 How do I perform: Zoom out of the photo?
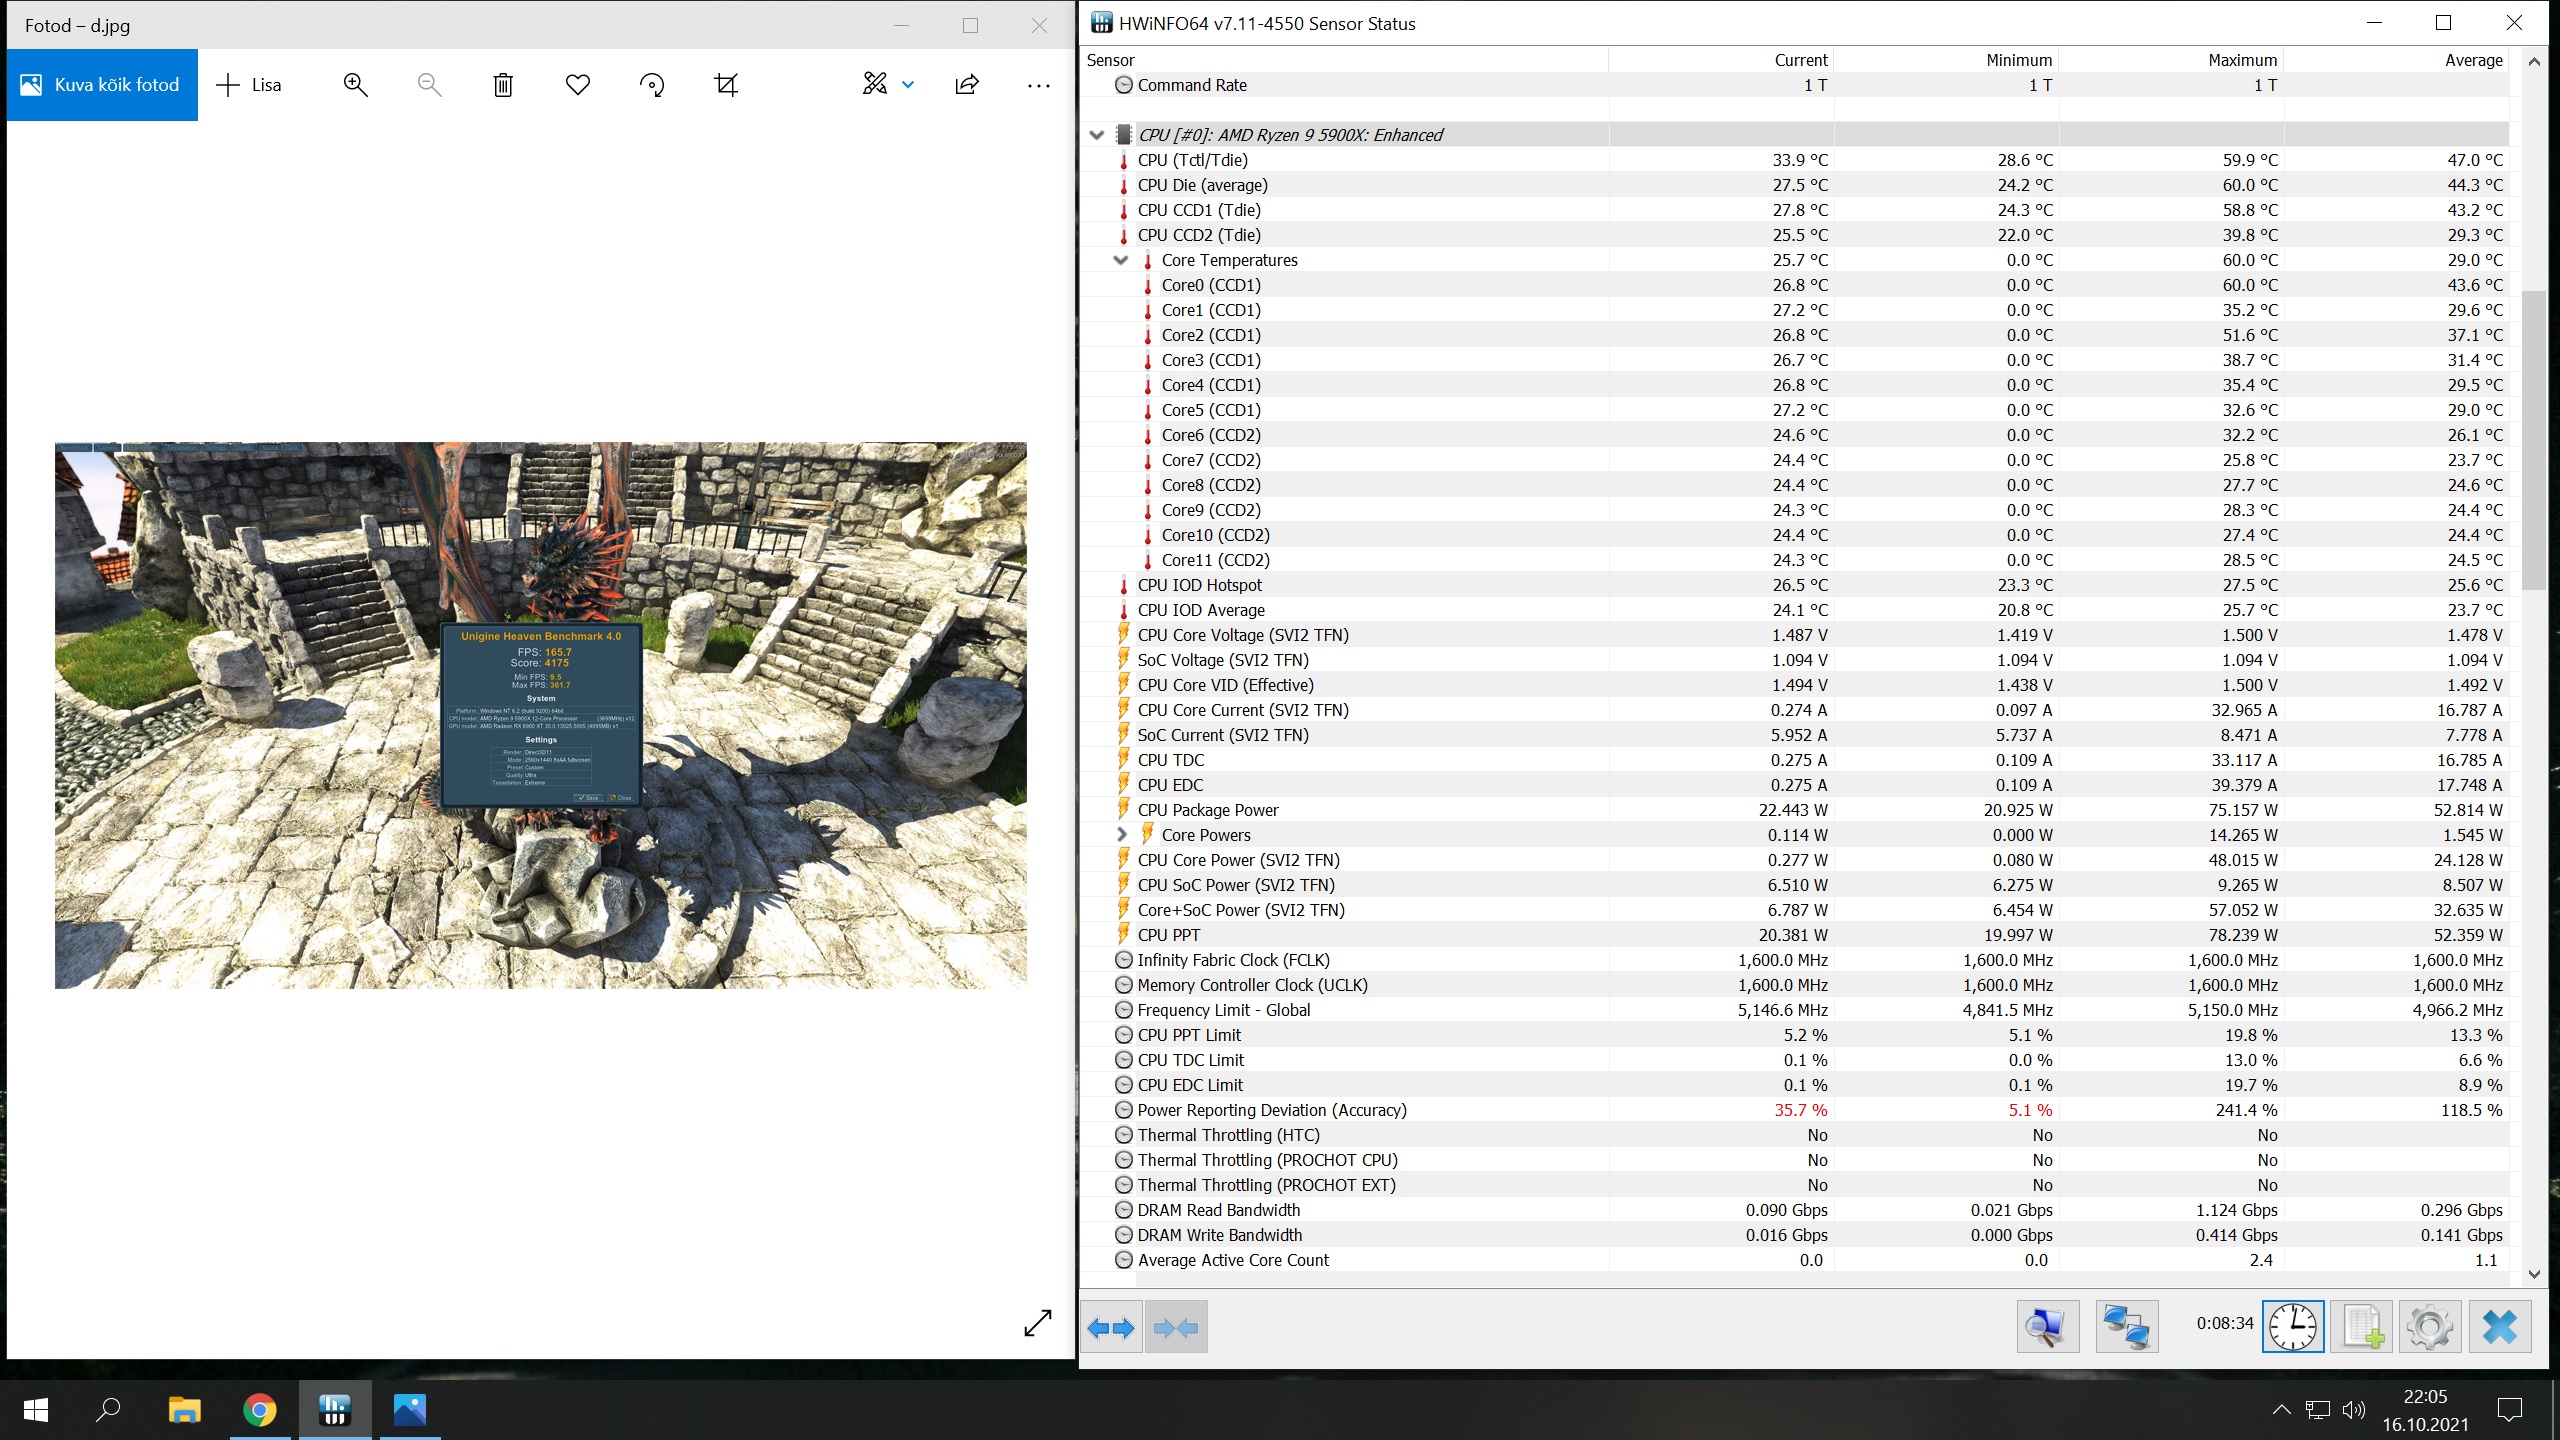(x=429, y=85)
